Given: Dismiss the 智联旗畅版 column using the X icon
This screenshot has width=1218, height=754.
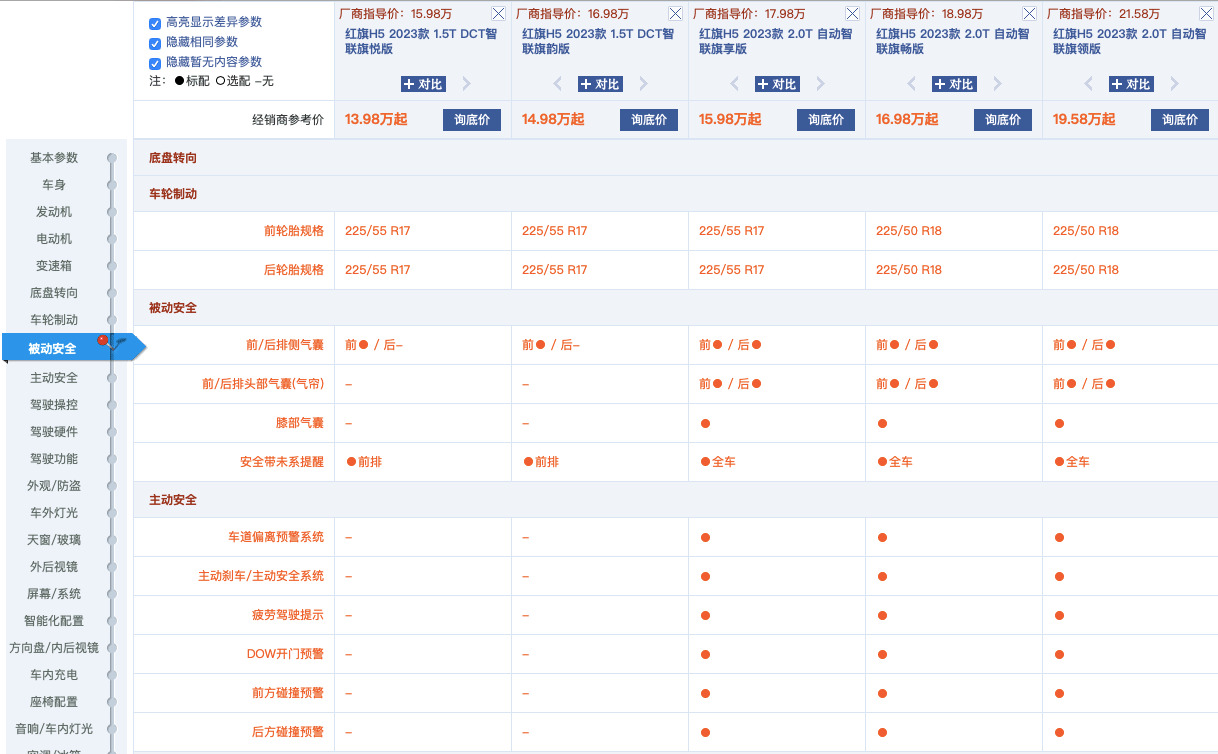Looking at the screenshot, I should [1028, 13].
